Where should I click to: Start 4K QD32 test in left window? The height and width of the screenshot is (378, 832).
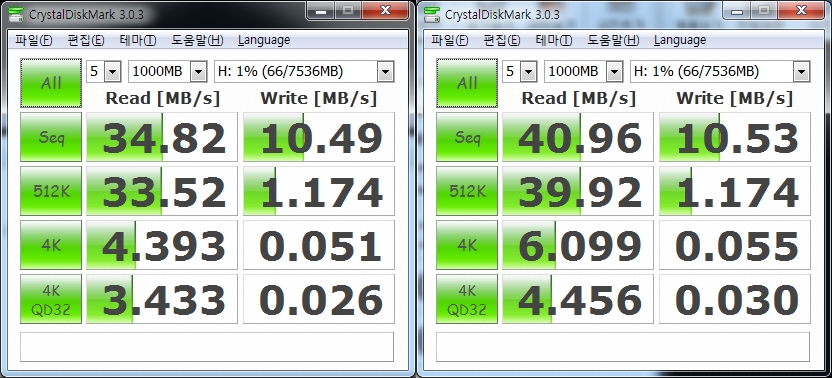tap(51, 299)
